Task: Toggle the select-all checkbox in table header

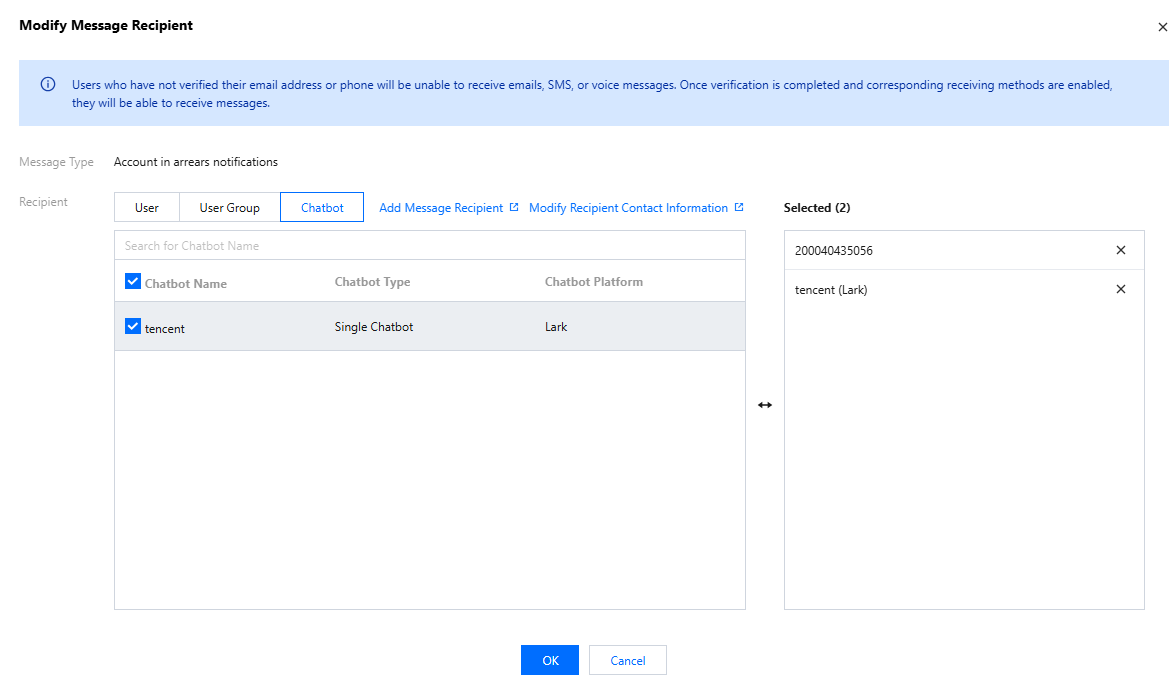Action: (x=133, y=282)
